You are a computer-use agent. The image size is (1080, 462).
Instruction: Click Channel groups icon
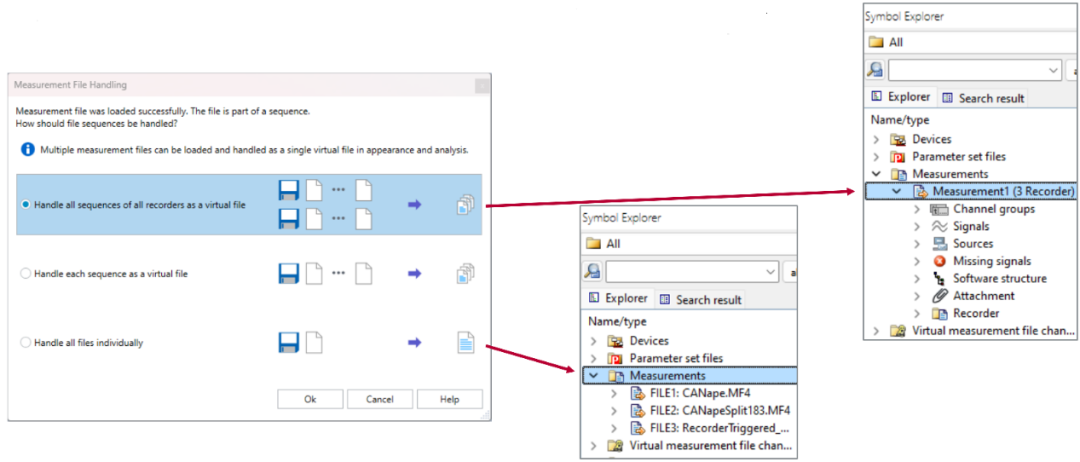[x=939, y=209]
